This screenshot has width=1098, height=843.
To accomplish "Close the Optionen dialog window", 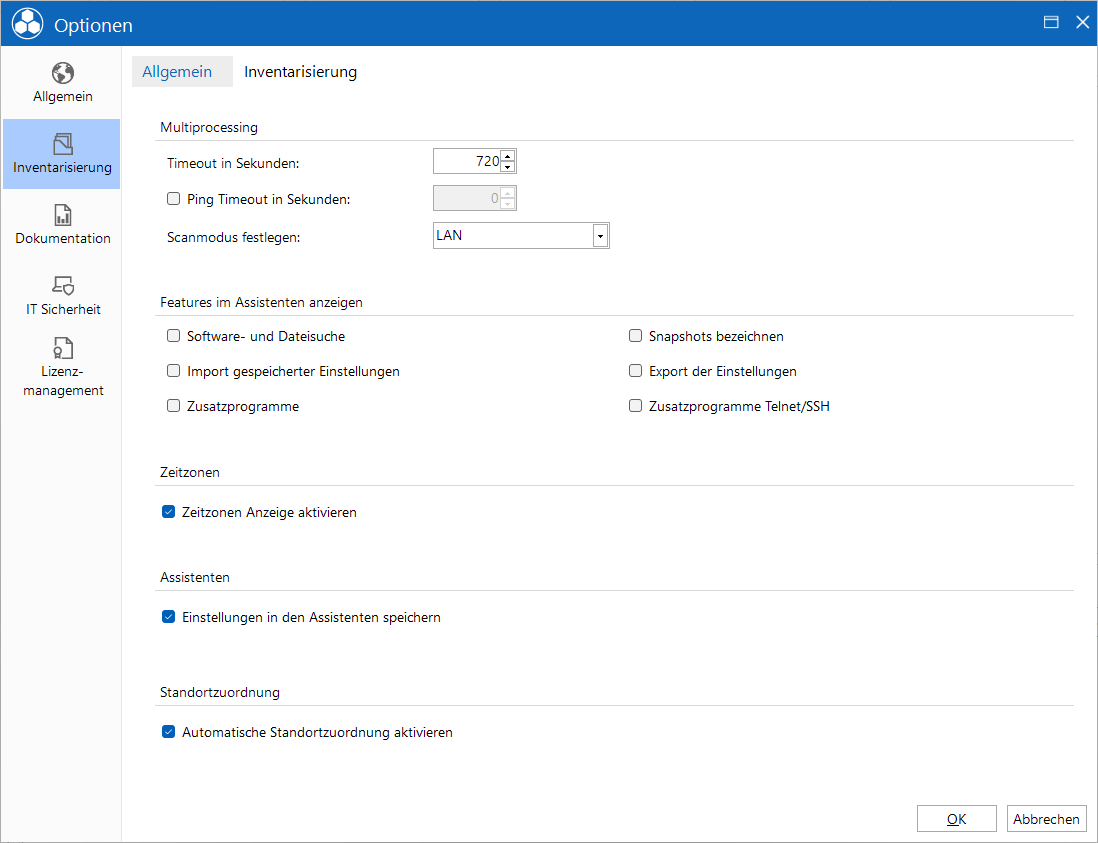I will [1083, 22].
